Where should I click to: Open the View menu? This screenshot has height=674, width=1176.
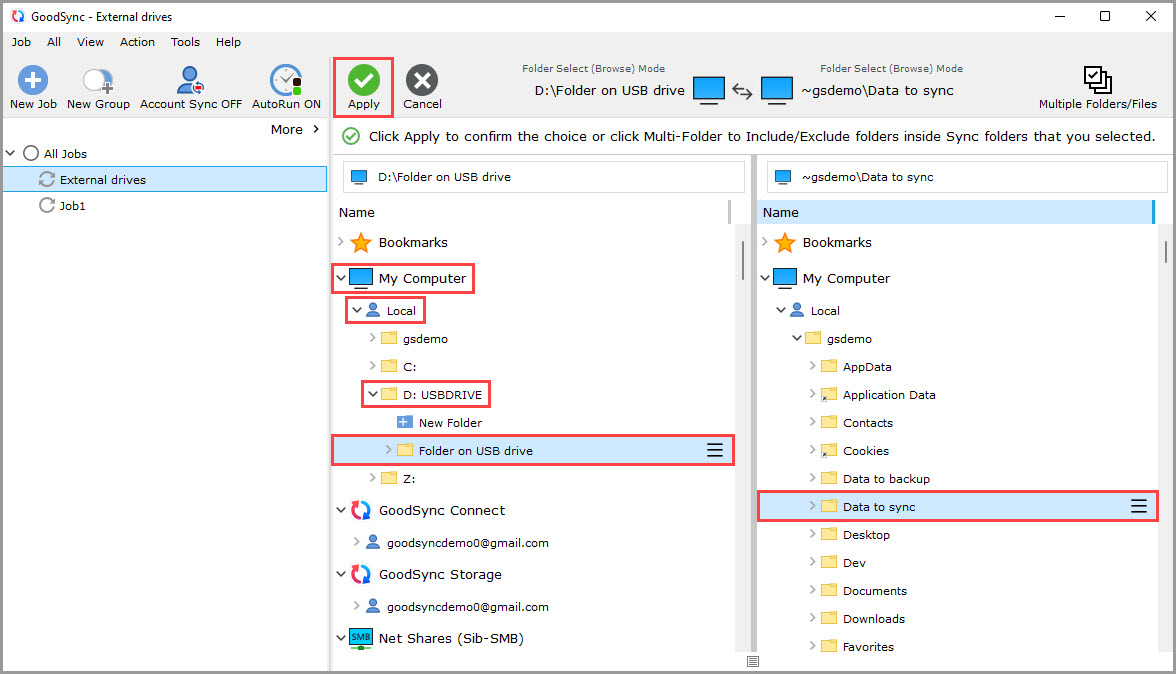pos(90,42)
